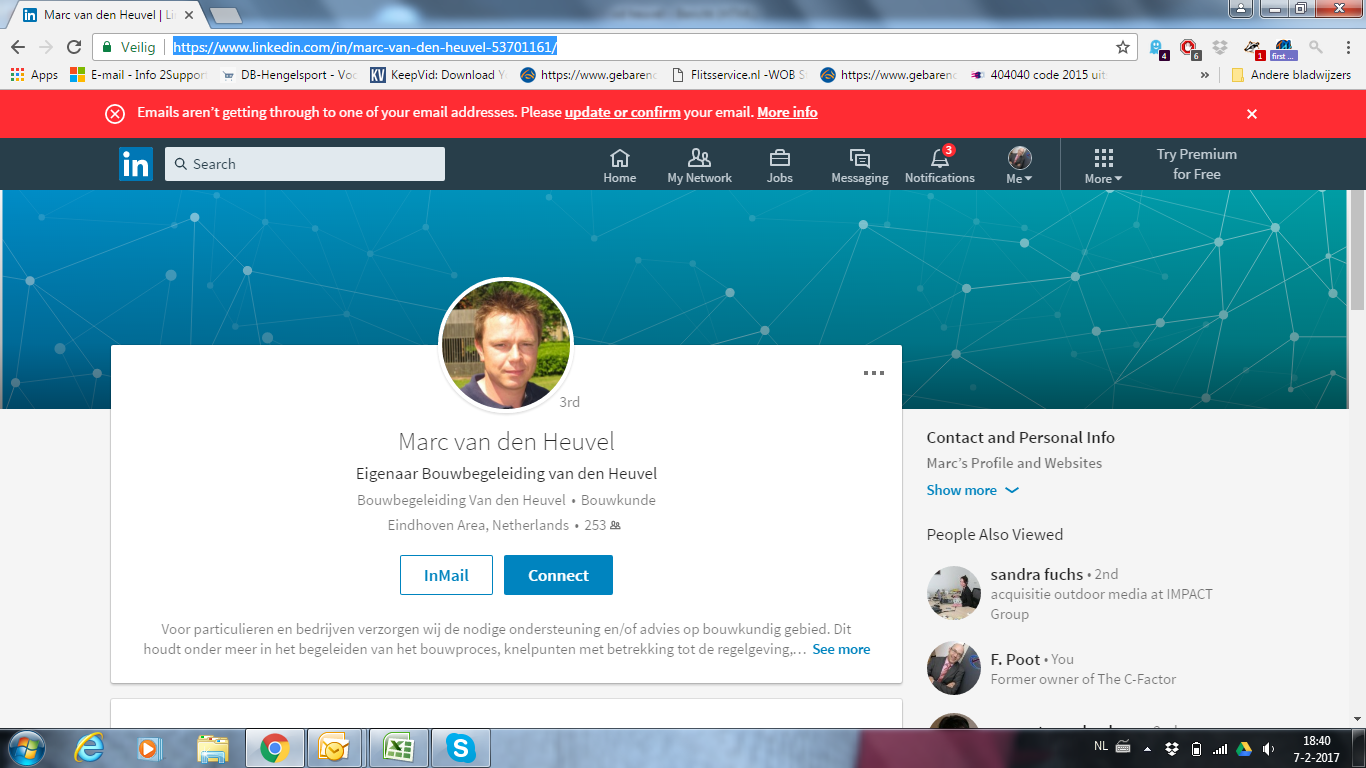The width and height of the screenshot is (1366, 768).
Task: Open Excel from the taskbar
Action: (399, 748)
